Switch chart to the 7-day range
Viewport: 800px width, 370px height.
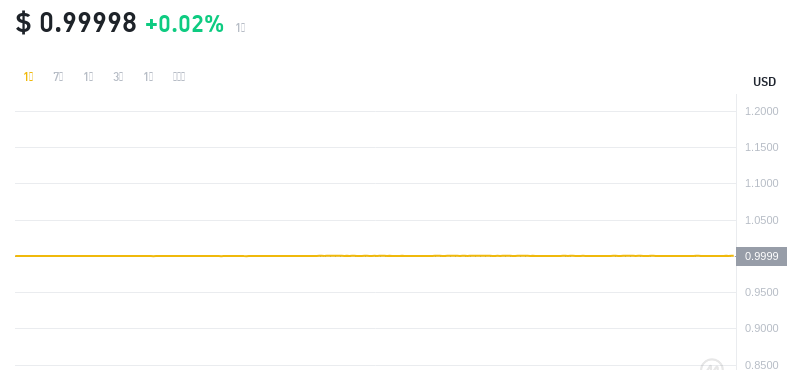58,77
